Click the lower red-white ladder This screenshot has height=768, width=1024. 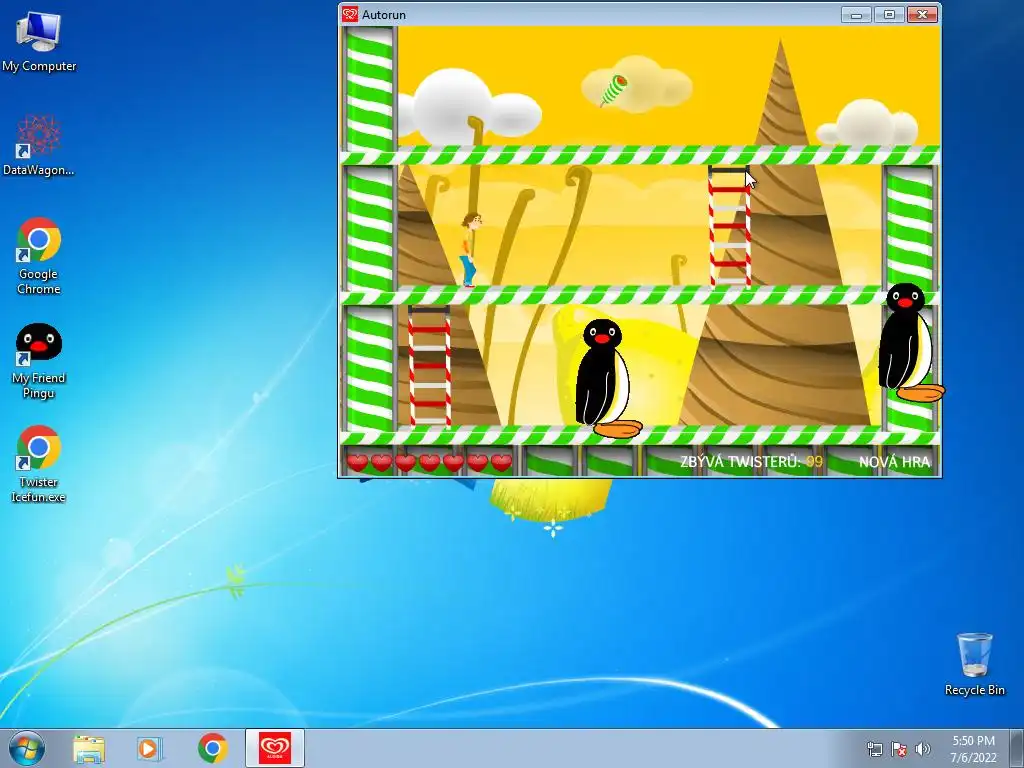pos(430,366)
